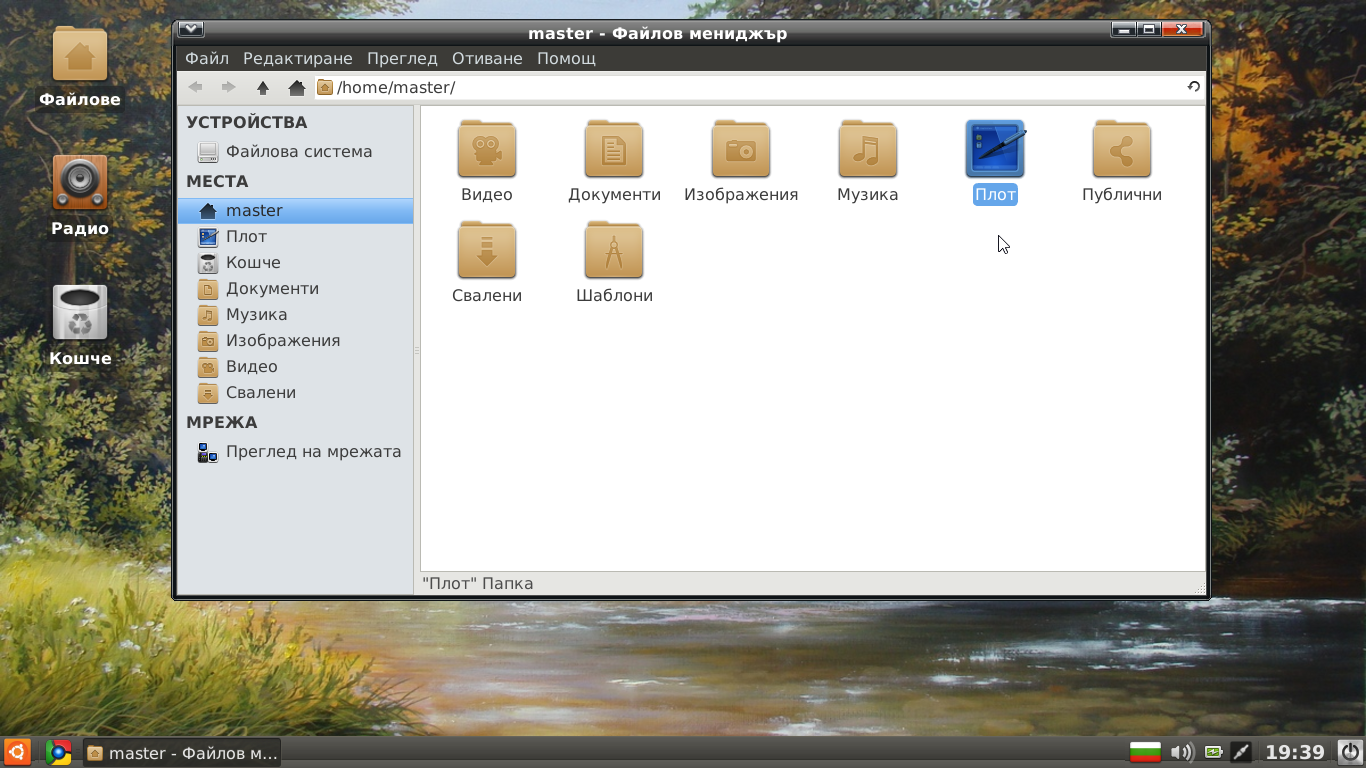Minimize the file manager window
Image resolution: width=1366 pixels, height=768 pixels.
click(1124, 30)
